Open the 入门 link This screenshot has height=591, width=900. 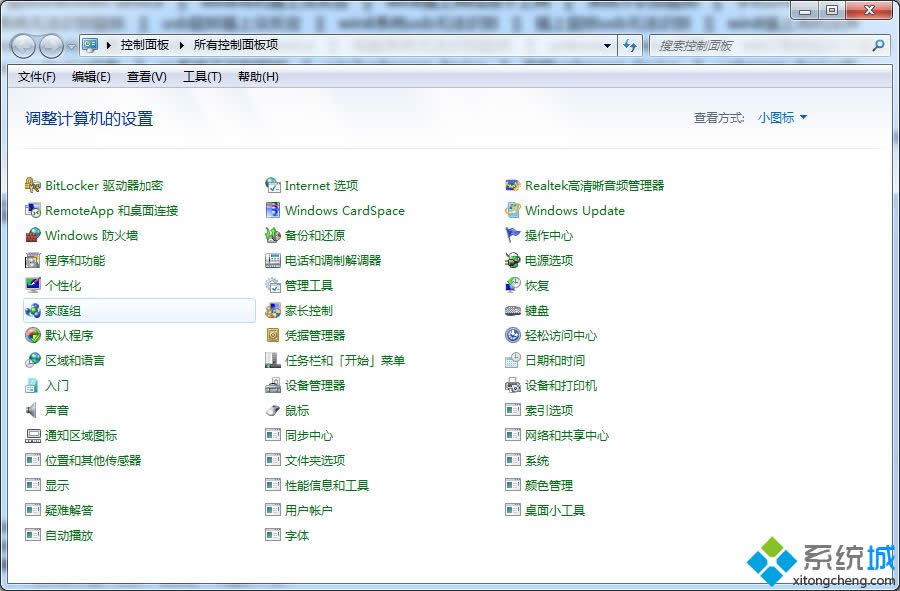coord(57,386)
